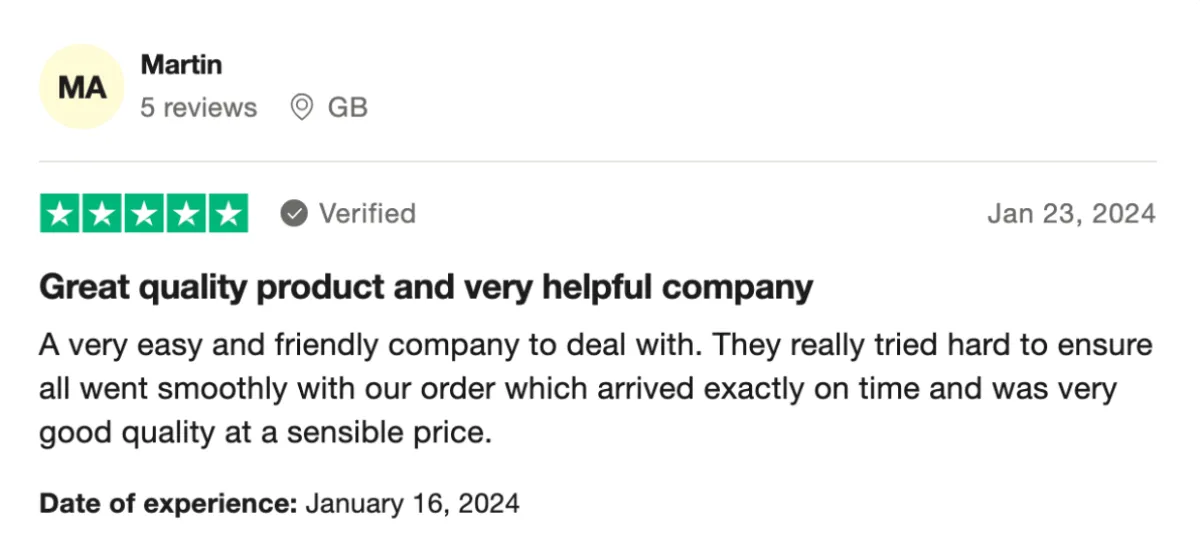Click the horizontal divider under profile

[x=598, y=162]
